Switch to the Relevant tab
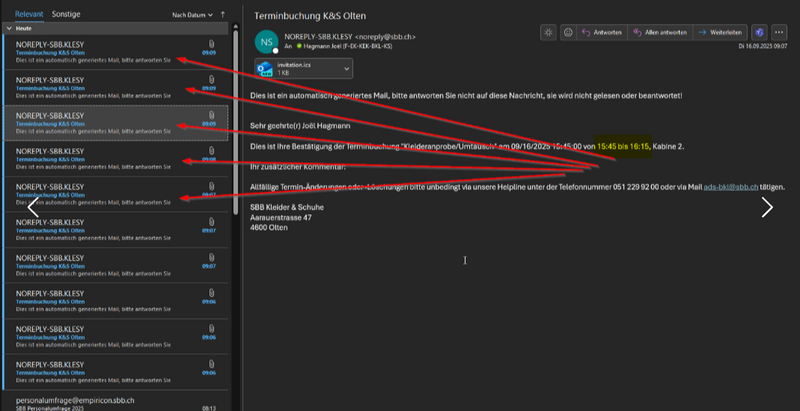Image resolution: width=800 pixels, height=411 pixels. pos(28,15)
